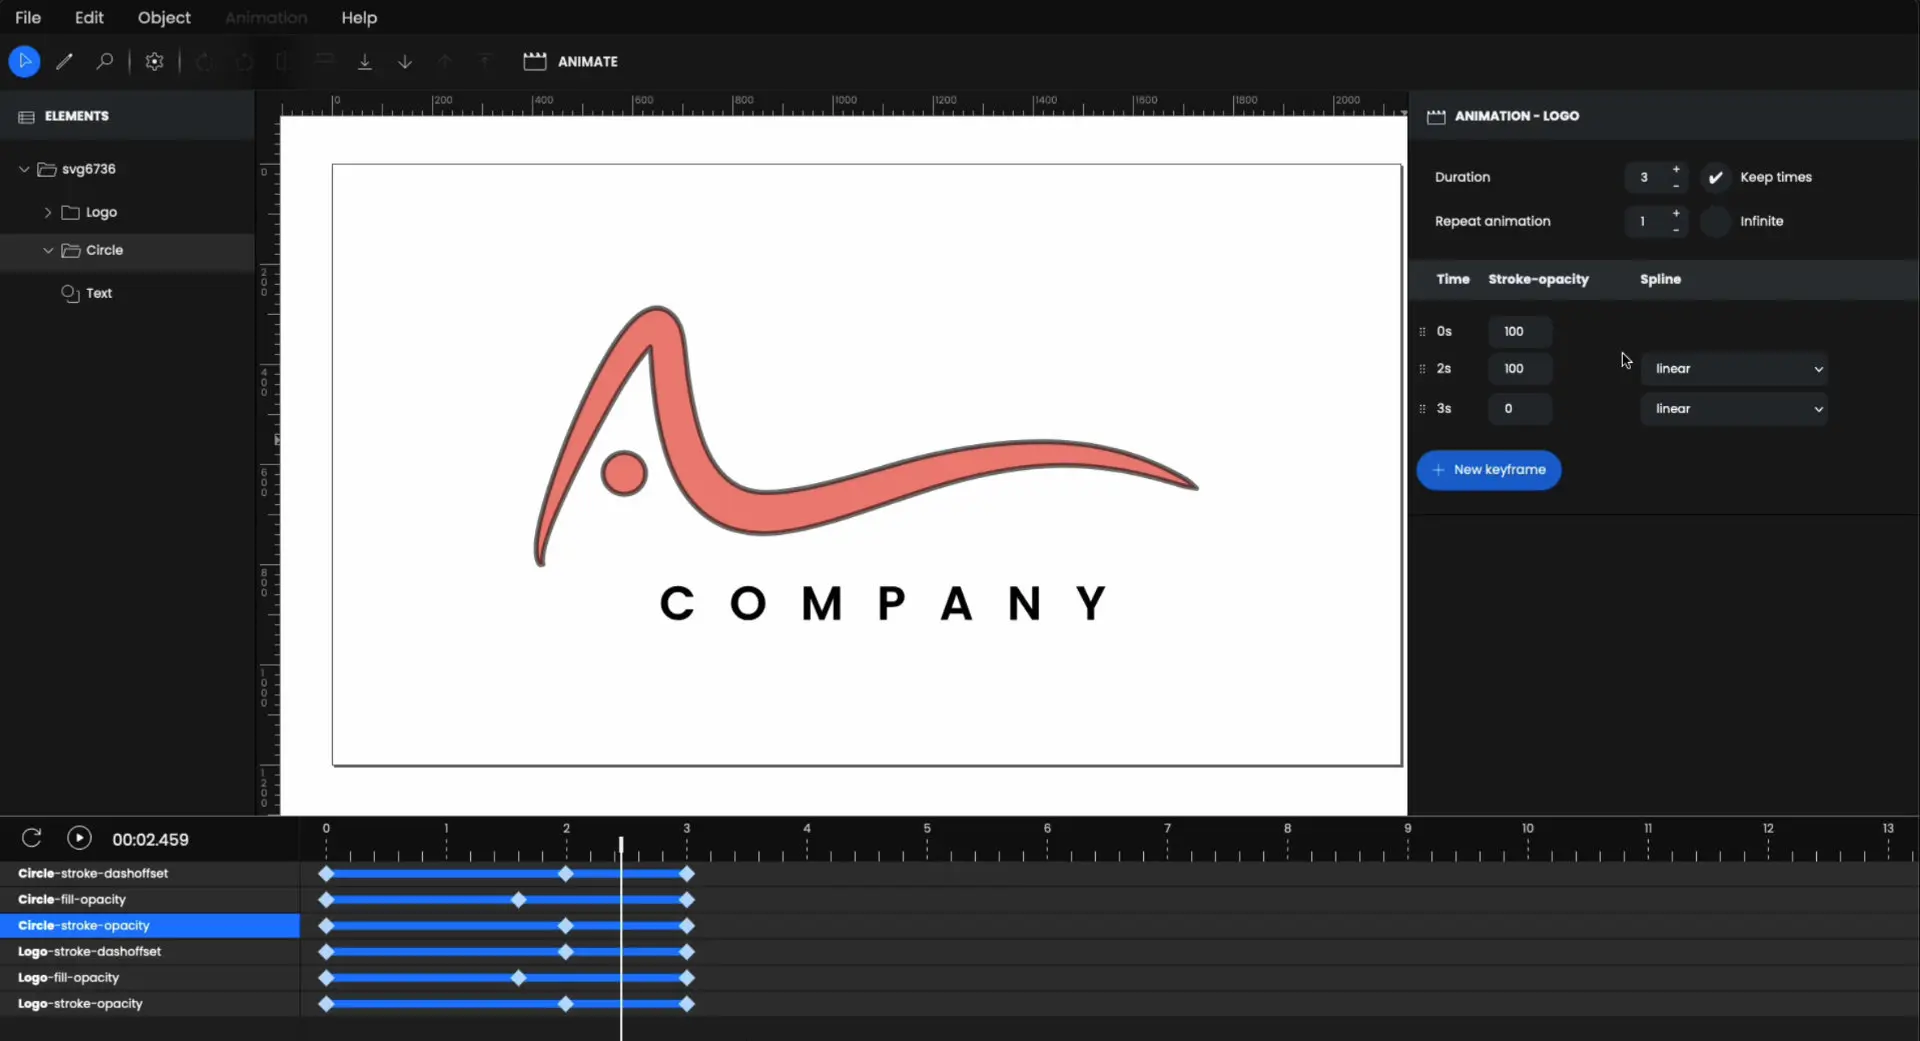This screenshot has width=1920, height=1041.
Task: Click Logo-fill-opacity middle keyframe diamond
Action: click(518, 978)
